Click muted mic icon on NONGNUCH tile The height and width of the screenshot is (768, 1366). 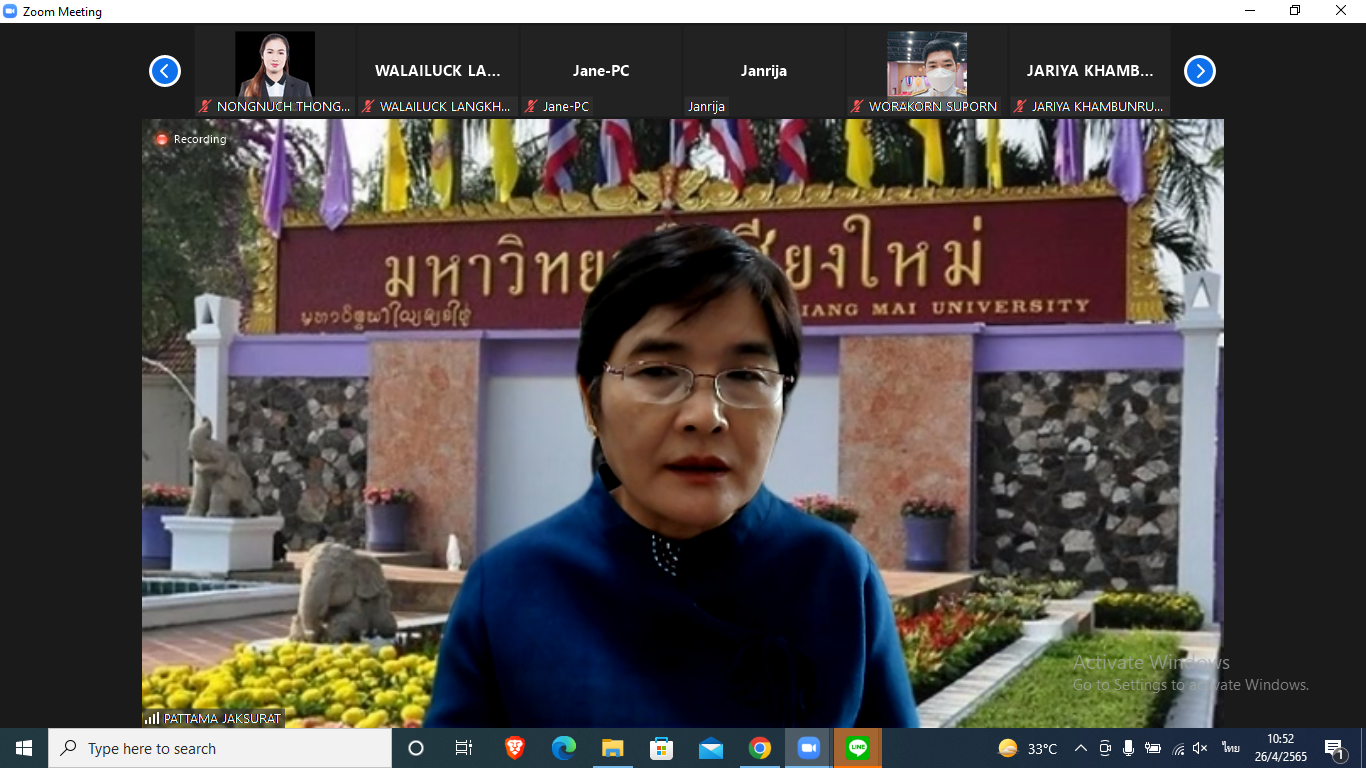206,106
